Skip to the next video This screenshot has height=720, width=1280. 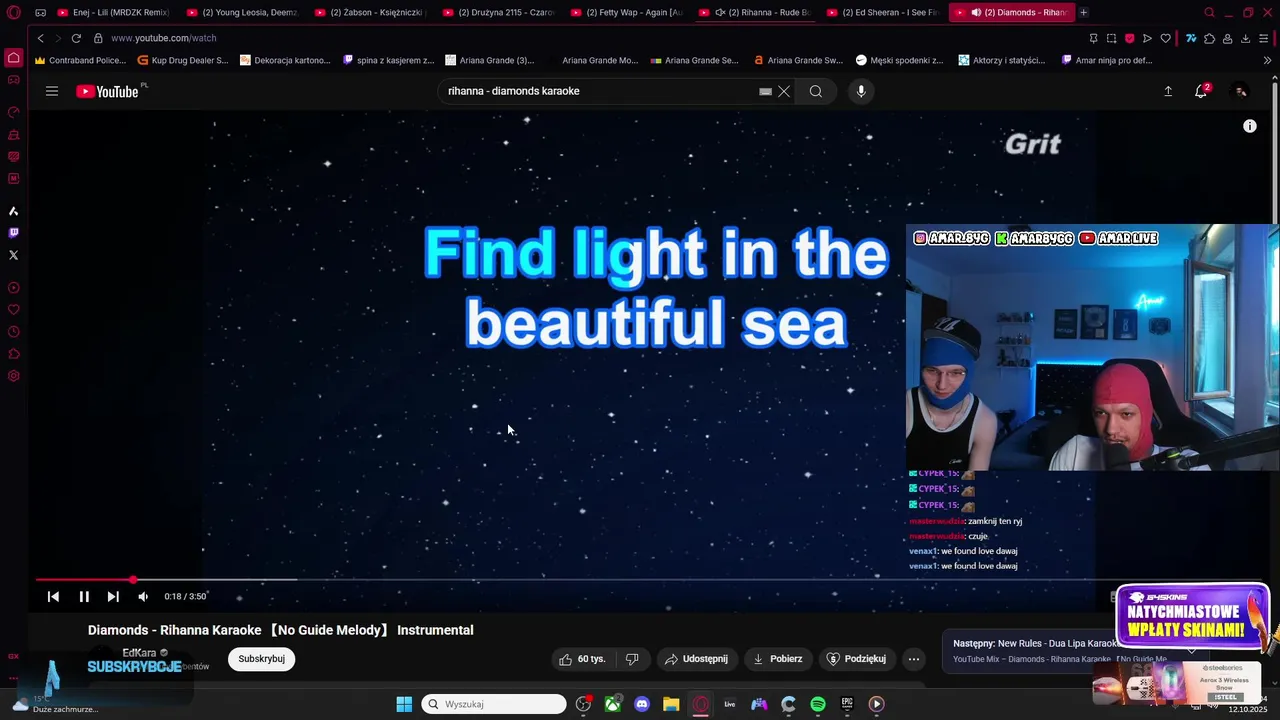113,597
